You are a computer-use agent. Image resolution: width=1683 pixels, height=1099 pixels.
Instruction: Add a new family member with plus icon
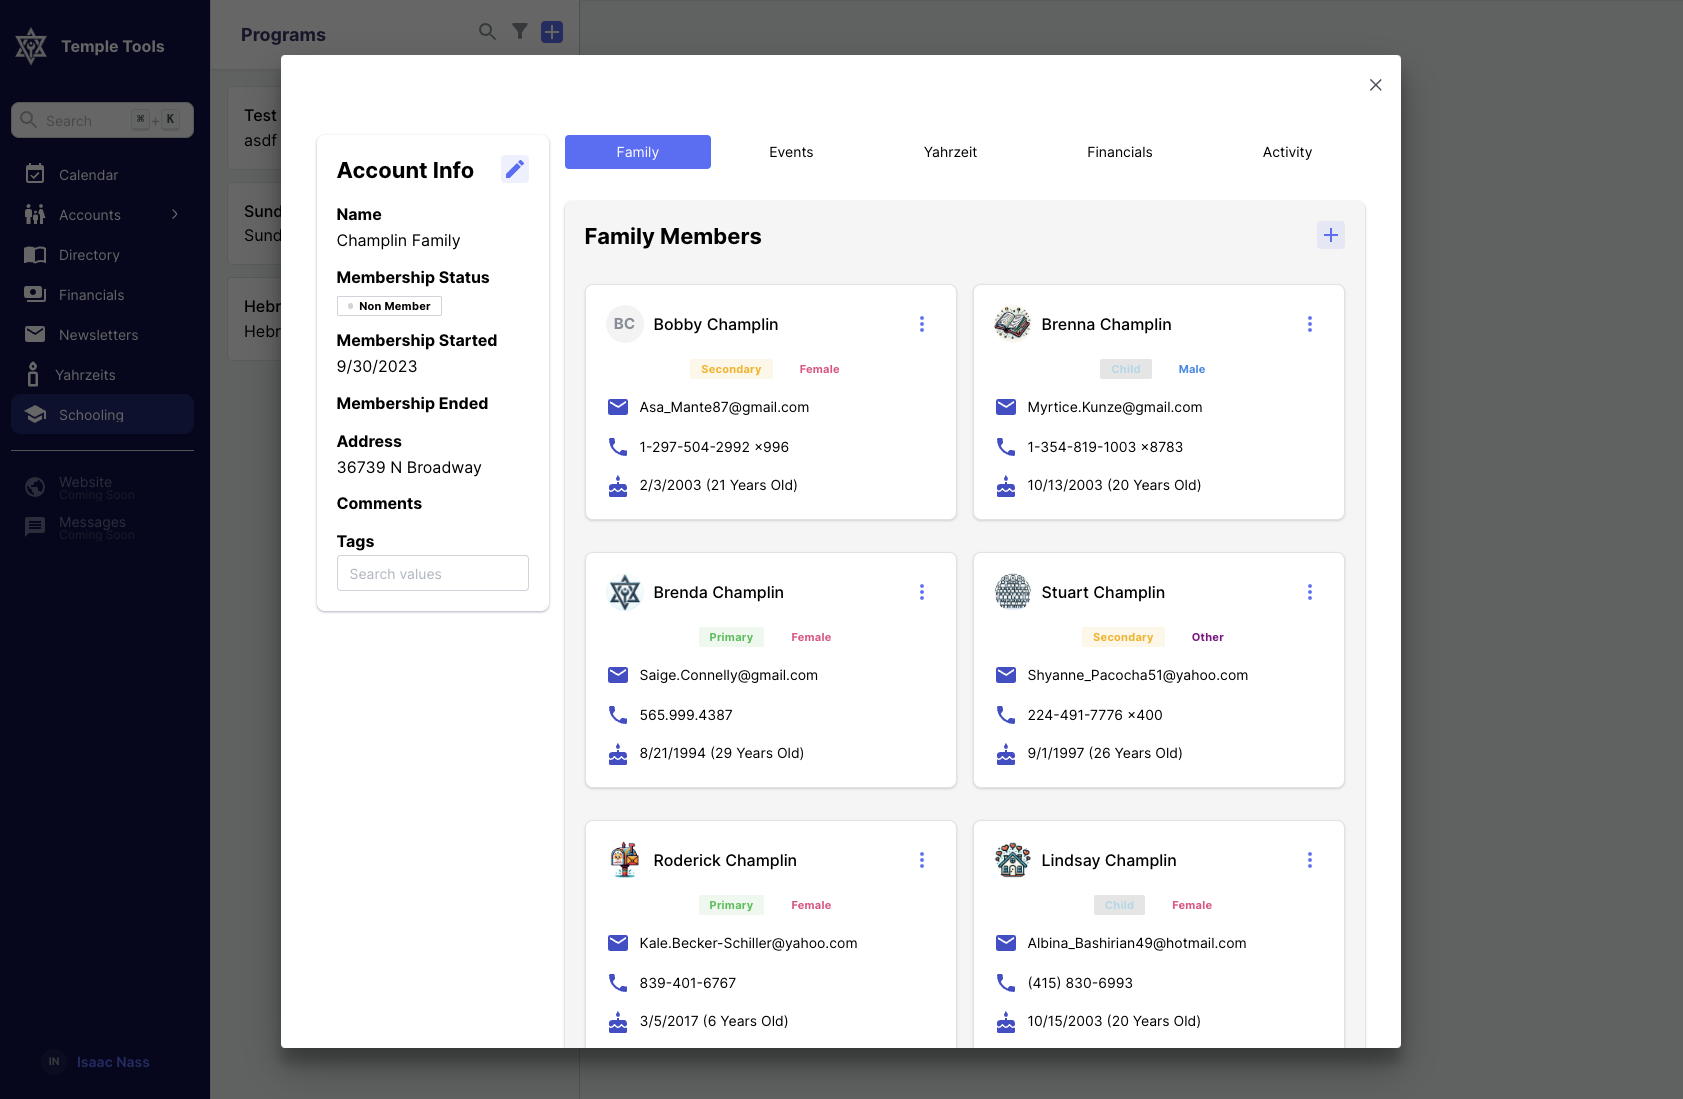click(x=1330, y=236)
